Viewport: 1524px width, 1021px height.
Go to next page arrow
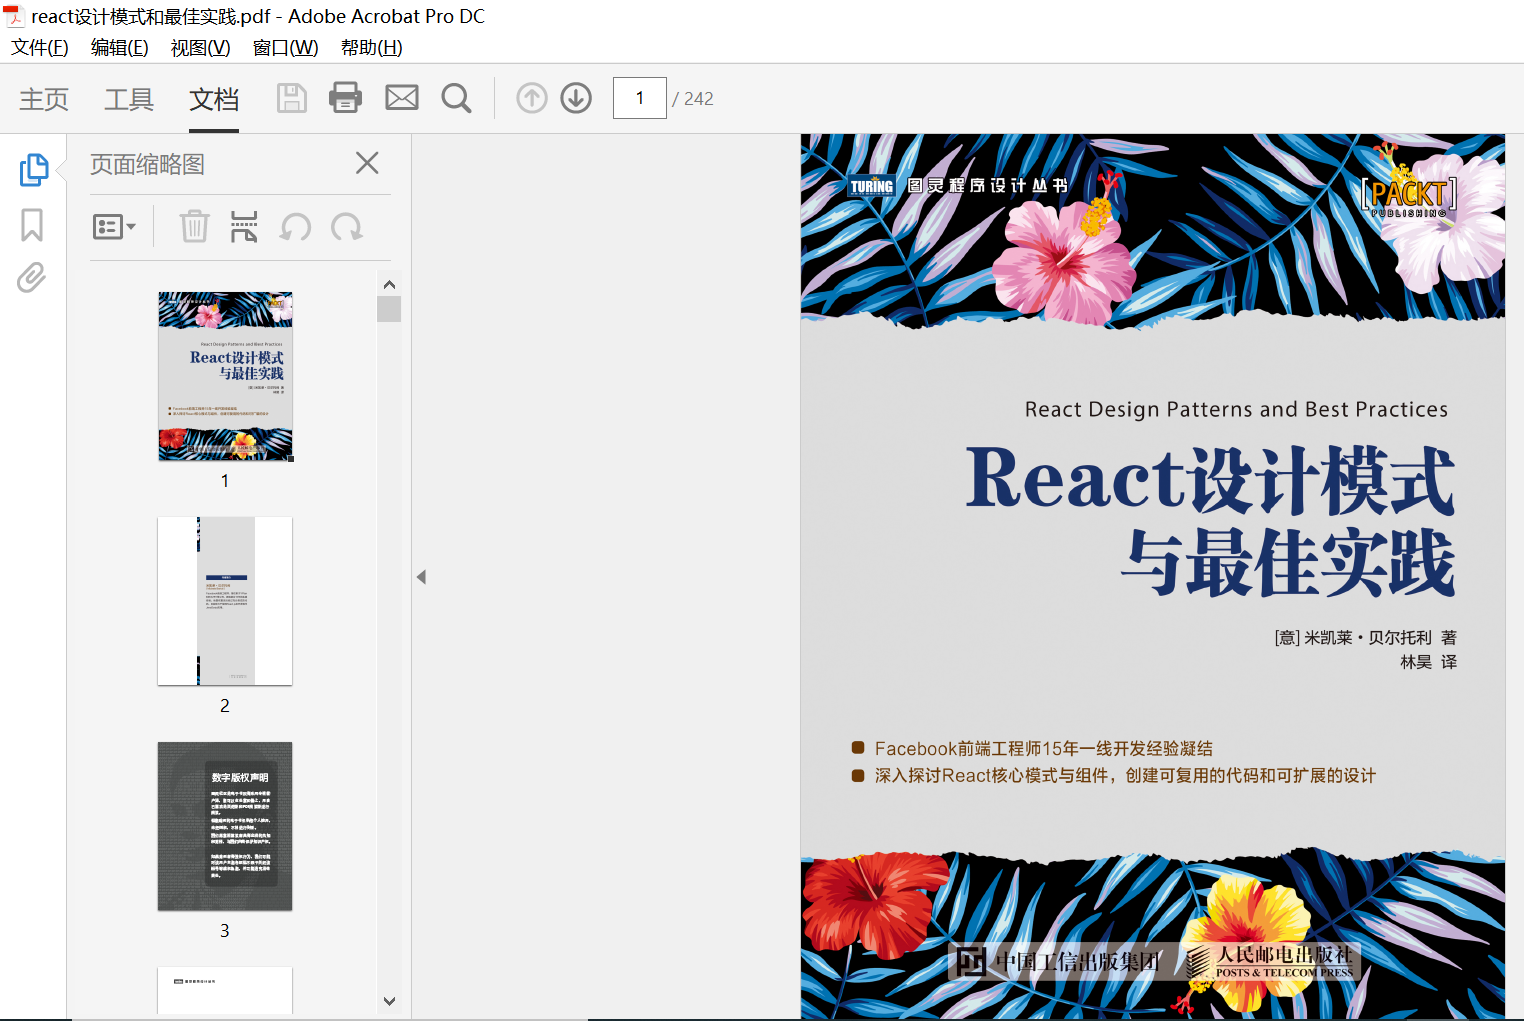(576, 98)
